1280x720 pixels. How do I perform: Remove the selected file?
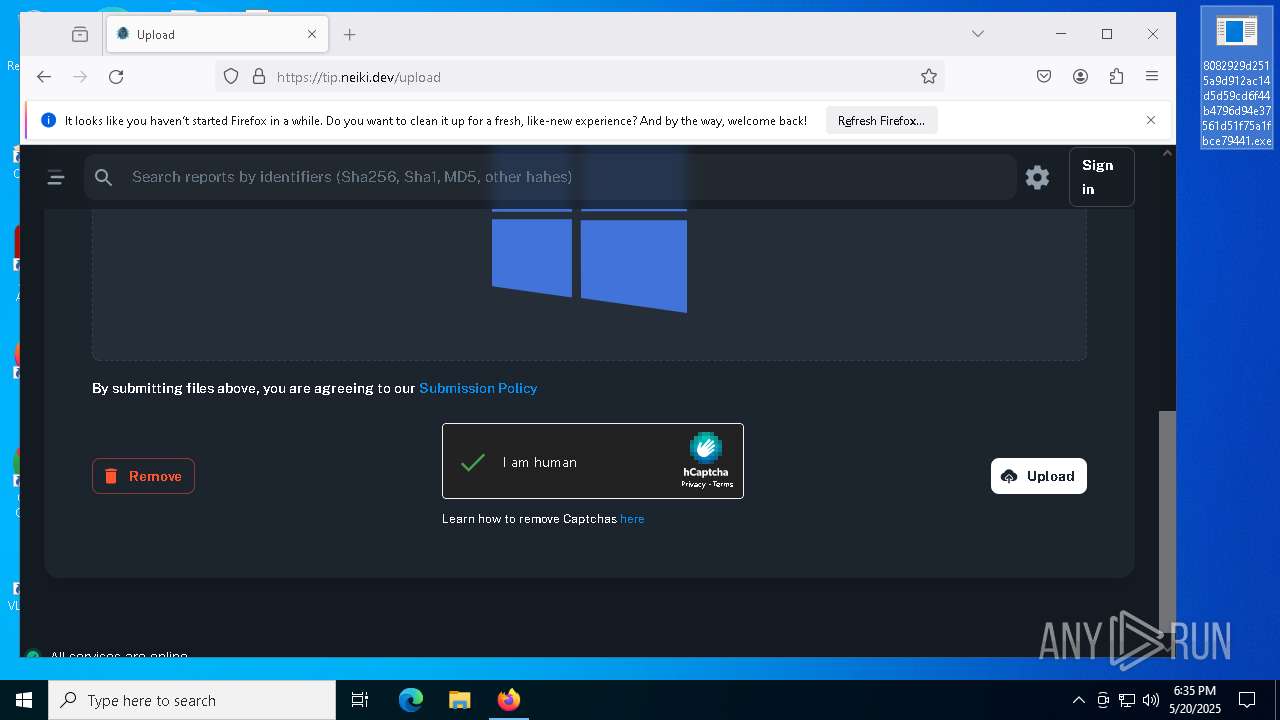(143, 476)
